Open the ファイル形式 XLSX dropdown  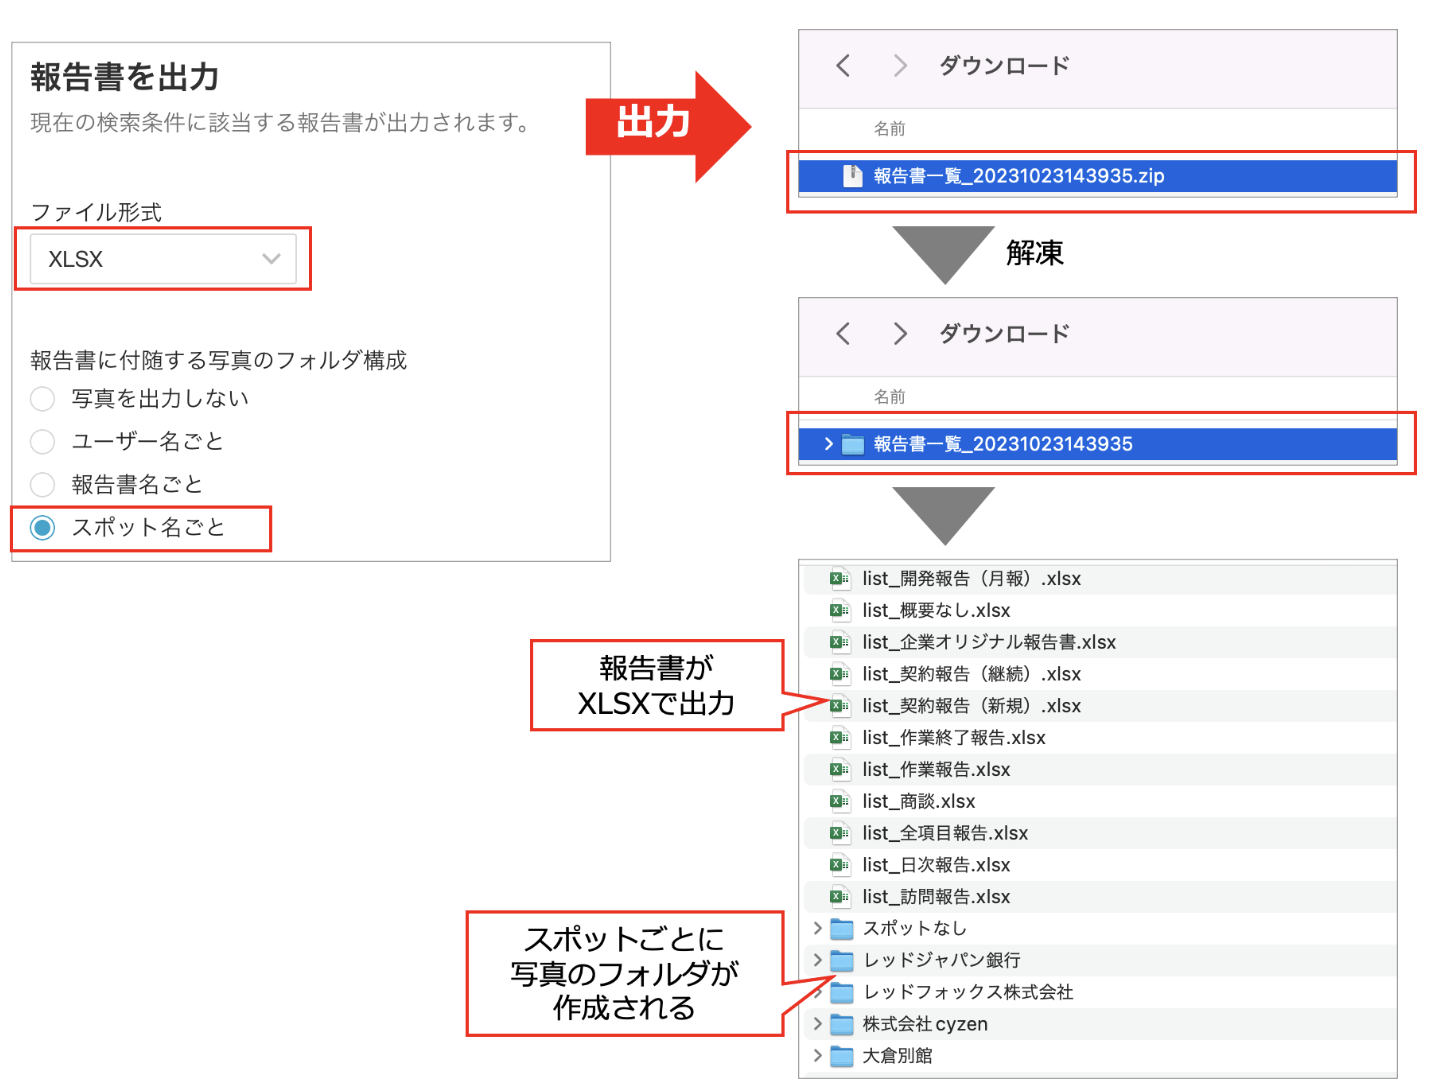163,259
